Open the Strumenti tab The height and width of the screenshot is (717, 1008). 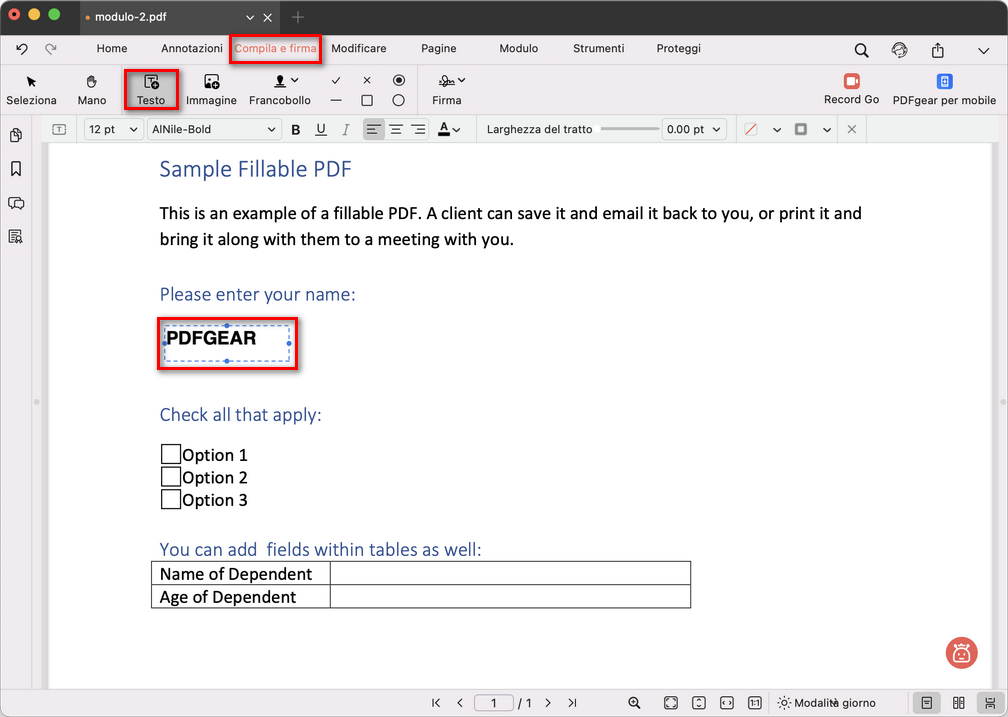[598, 48]
